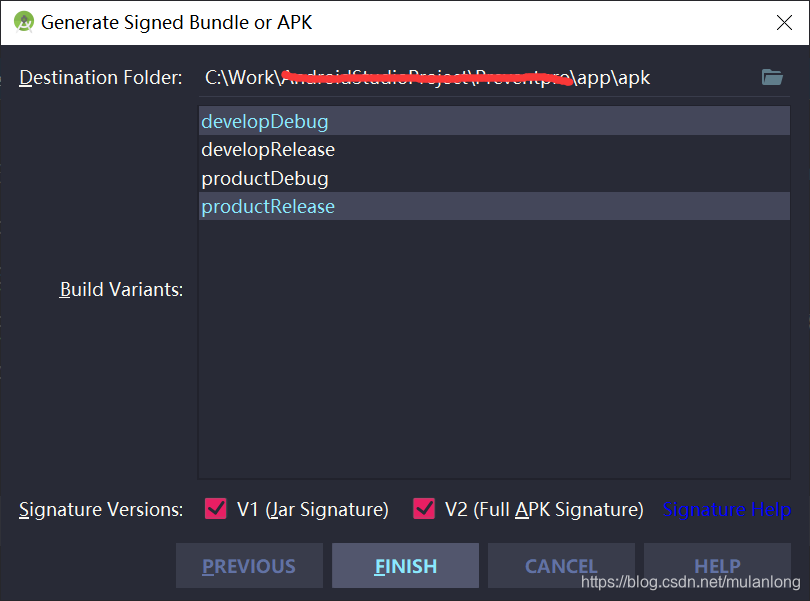Deselect the productRelease build variant
This screenshot has width=810, height=601.
coord(268,207)
